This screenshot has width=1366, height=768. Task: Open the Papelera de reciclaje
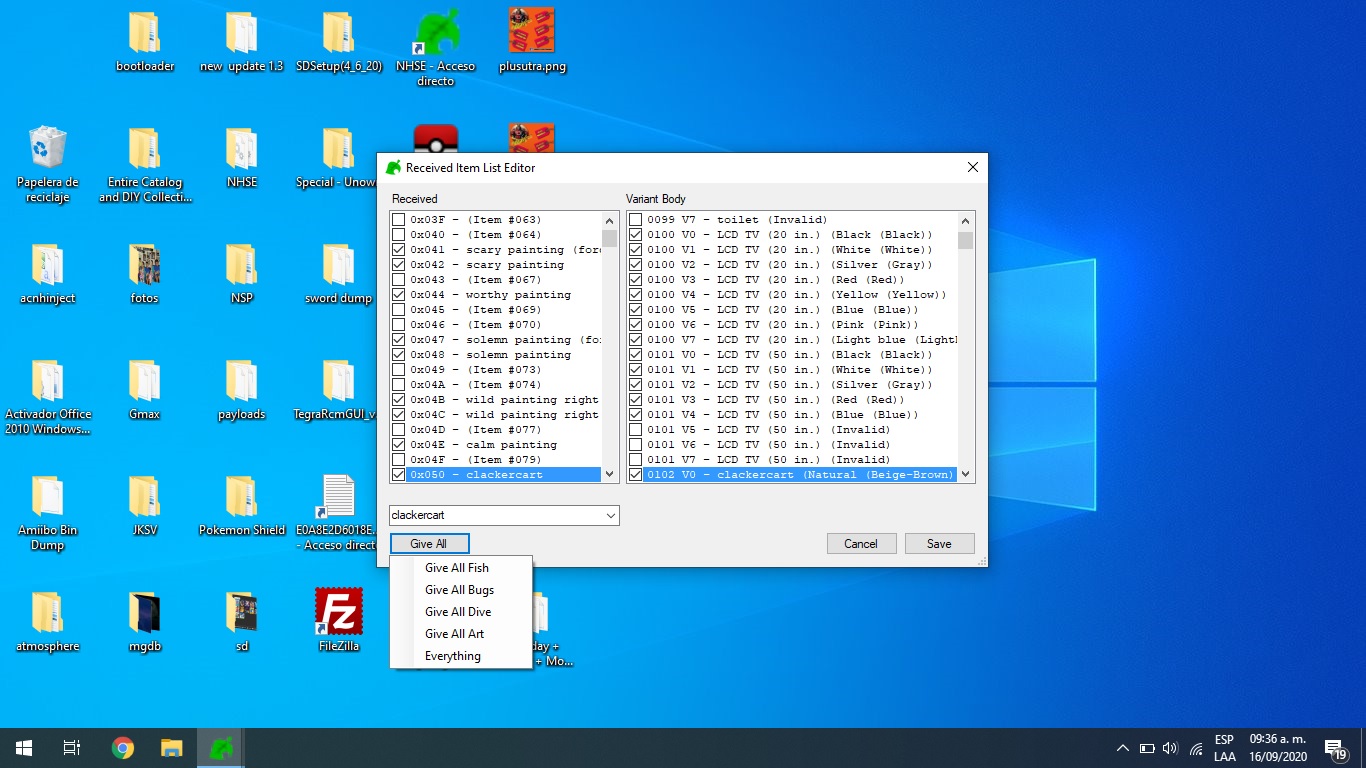click(47, 164)
